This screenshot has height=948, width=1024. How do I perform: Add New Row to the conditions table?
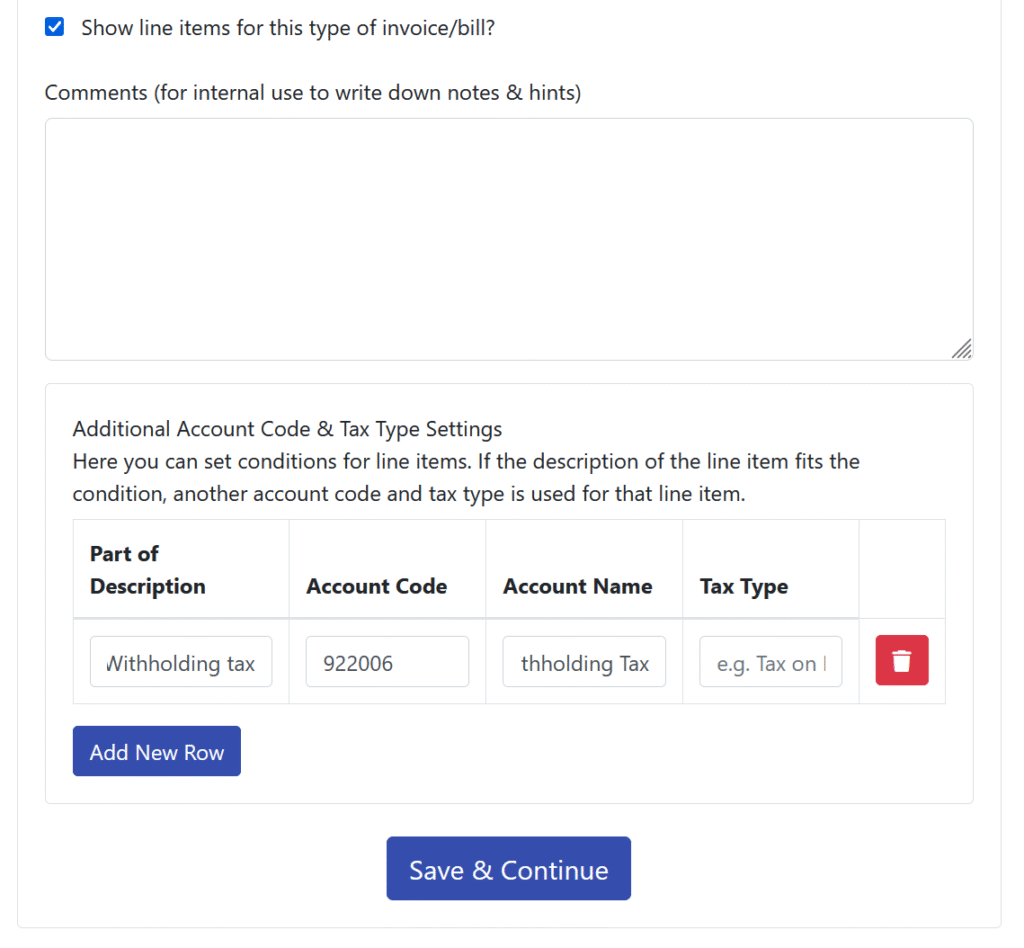pyautogui.click(x=157, y=751)
